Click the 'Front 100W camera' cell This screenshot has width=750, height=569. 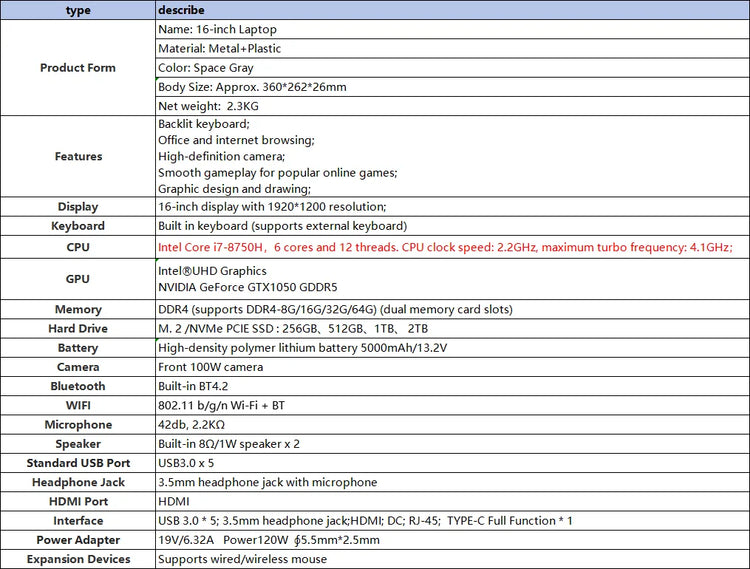211,367
